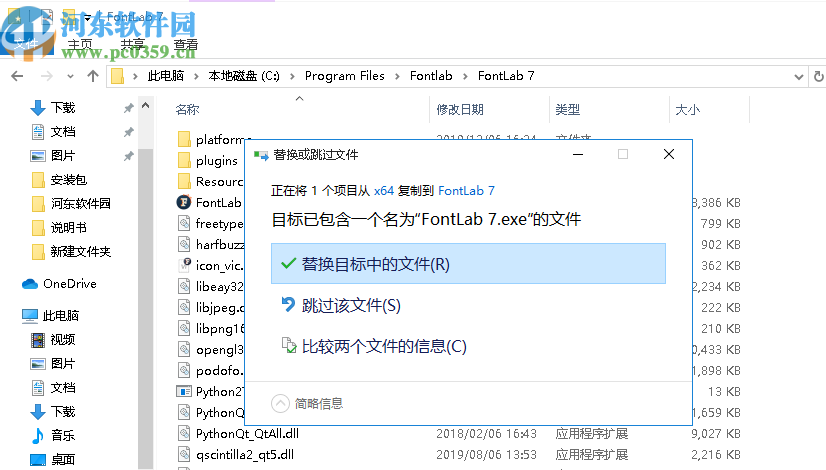Minimize the replace or skip dialog

(578, 154)
